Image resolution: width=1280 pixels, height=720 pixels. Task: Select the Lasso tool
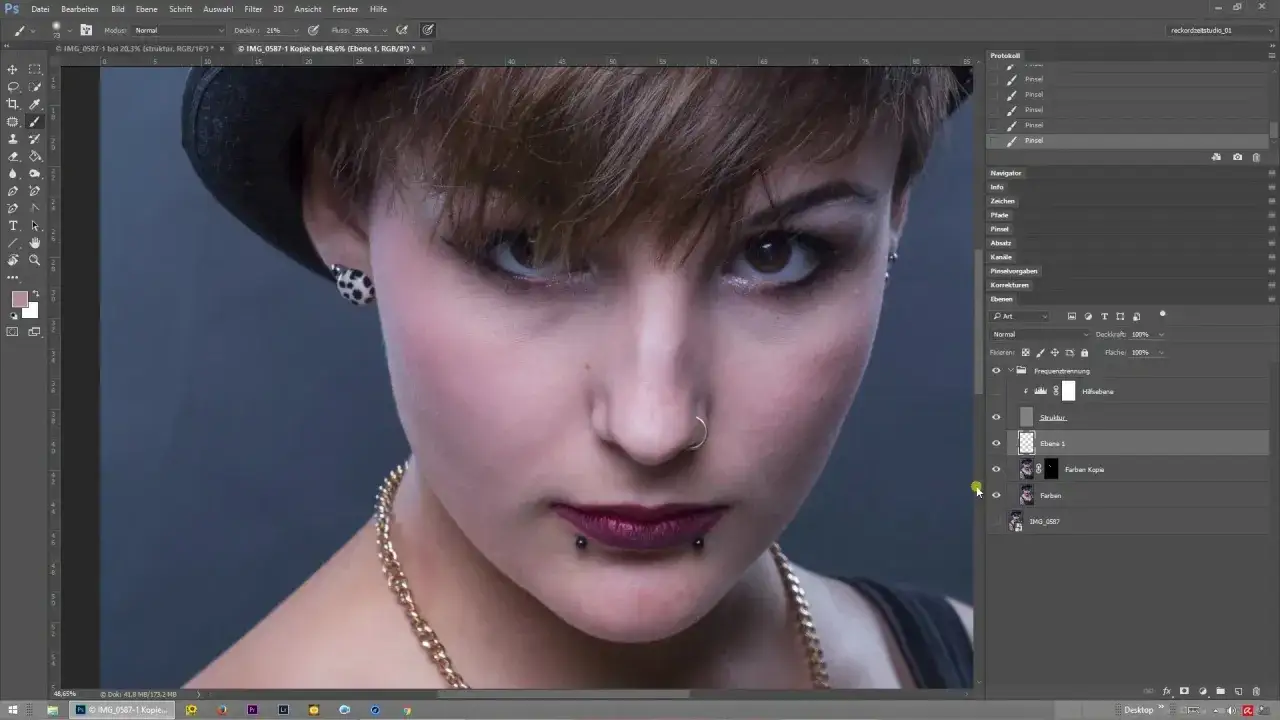(x=13, y=87)
